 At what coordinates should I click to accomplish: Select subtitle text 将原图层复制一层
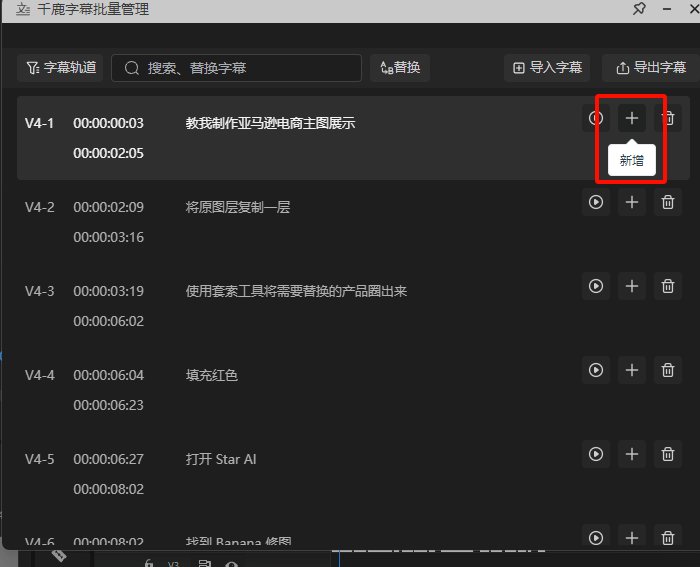238,207
